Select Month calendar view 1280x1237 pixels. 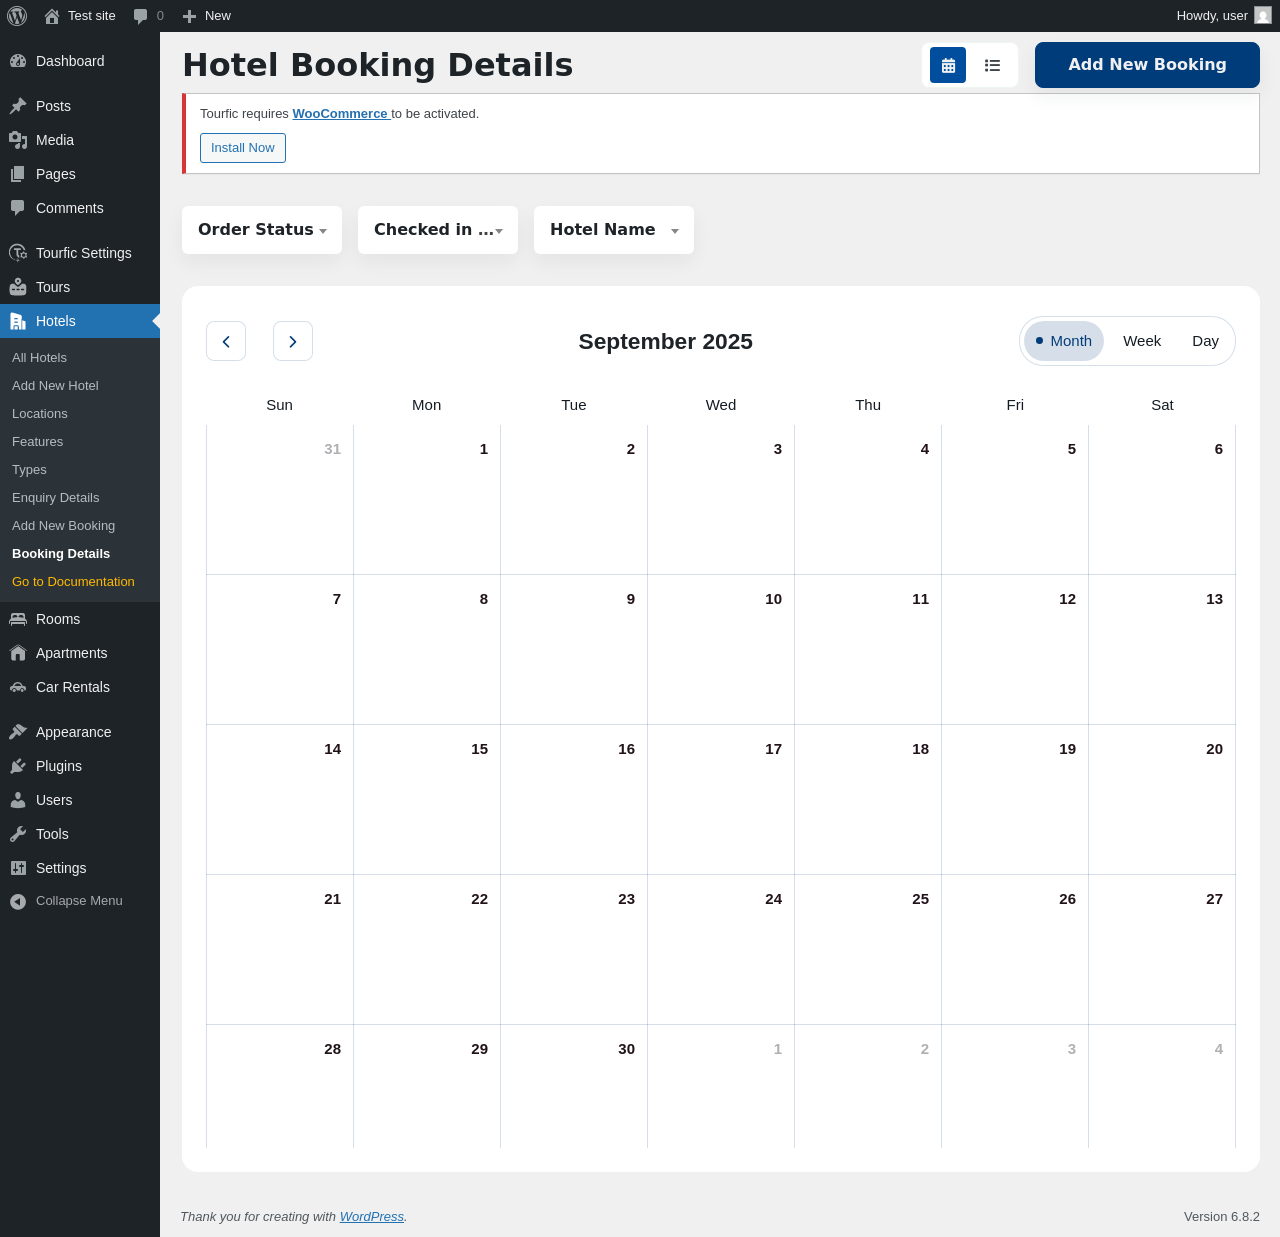[1064, 341]
